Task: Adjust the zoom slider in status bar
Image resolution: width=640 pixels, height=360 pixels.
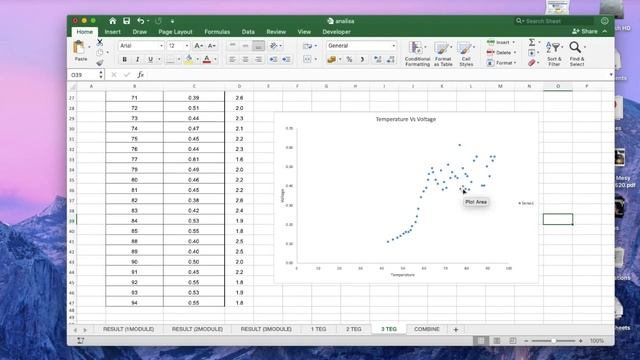Action: point(553,341)
